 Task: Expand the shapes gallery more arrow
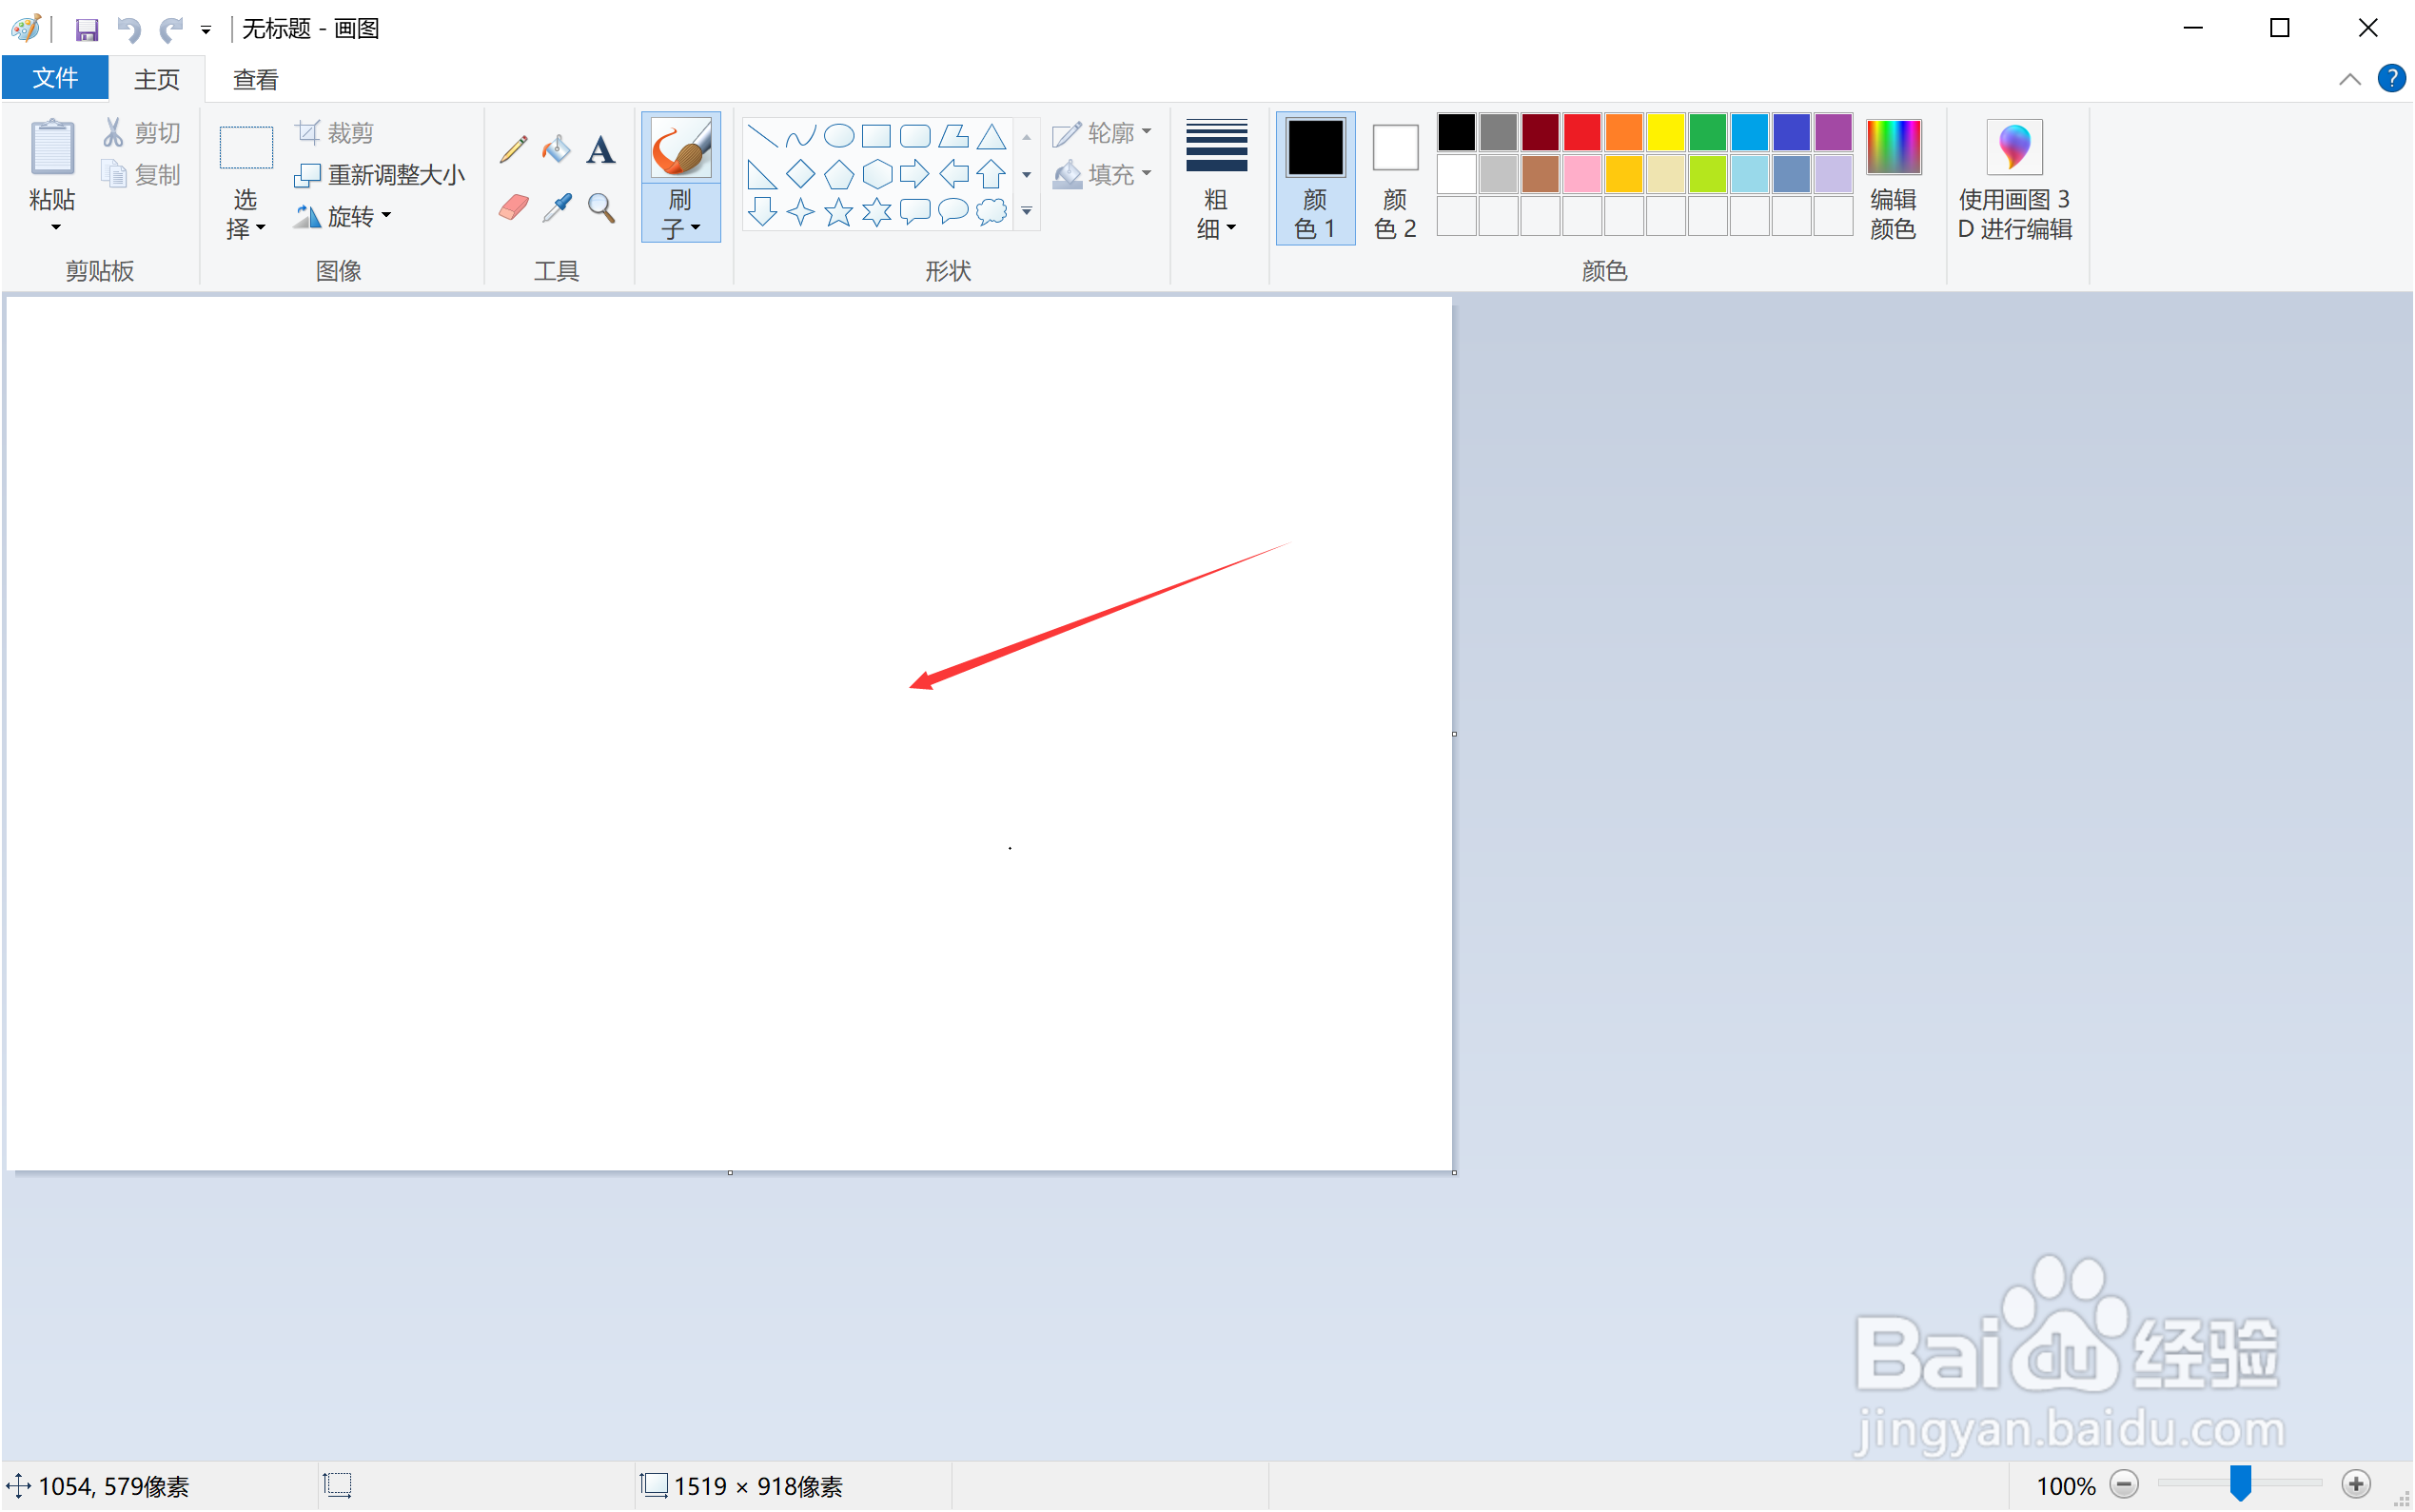coord(1026,212)
